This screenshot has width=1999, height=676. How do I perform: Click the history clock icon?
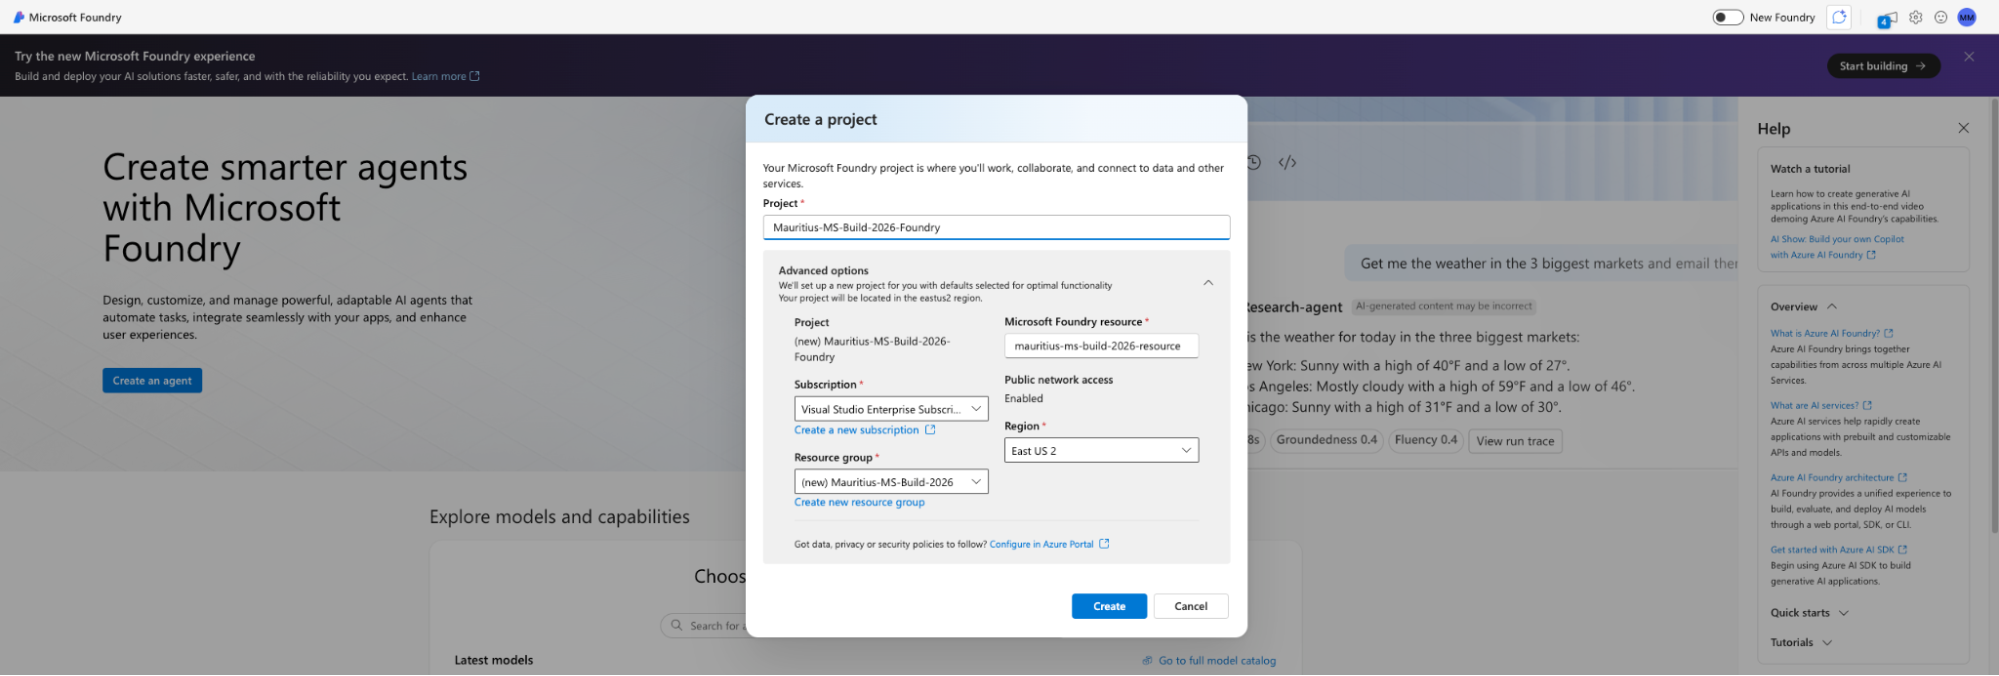click(x=1254, y=162)
